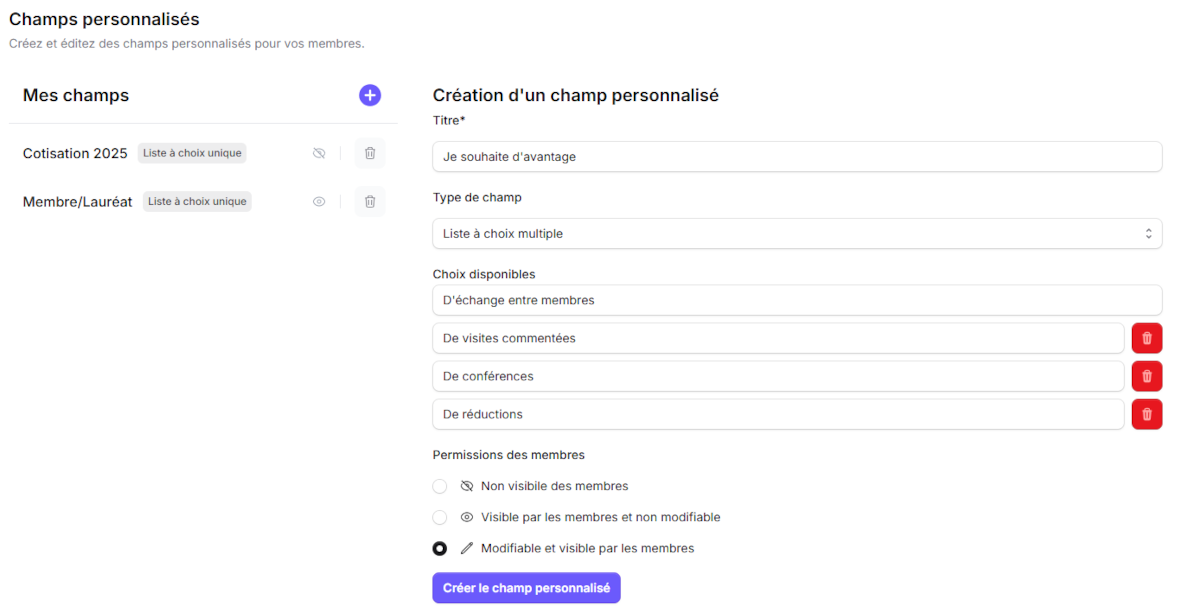1200x609 pixels.
Task: Click 'Créer le champ personnalisé'
Action: (526, 588)
